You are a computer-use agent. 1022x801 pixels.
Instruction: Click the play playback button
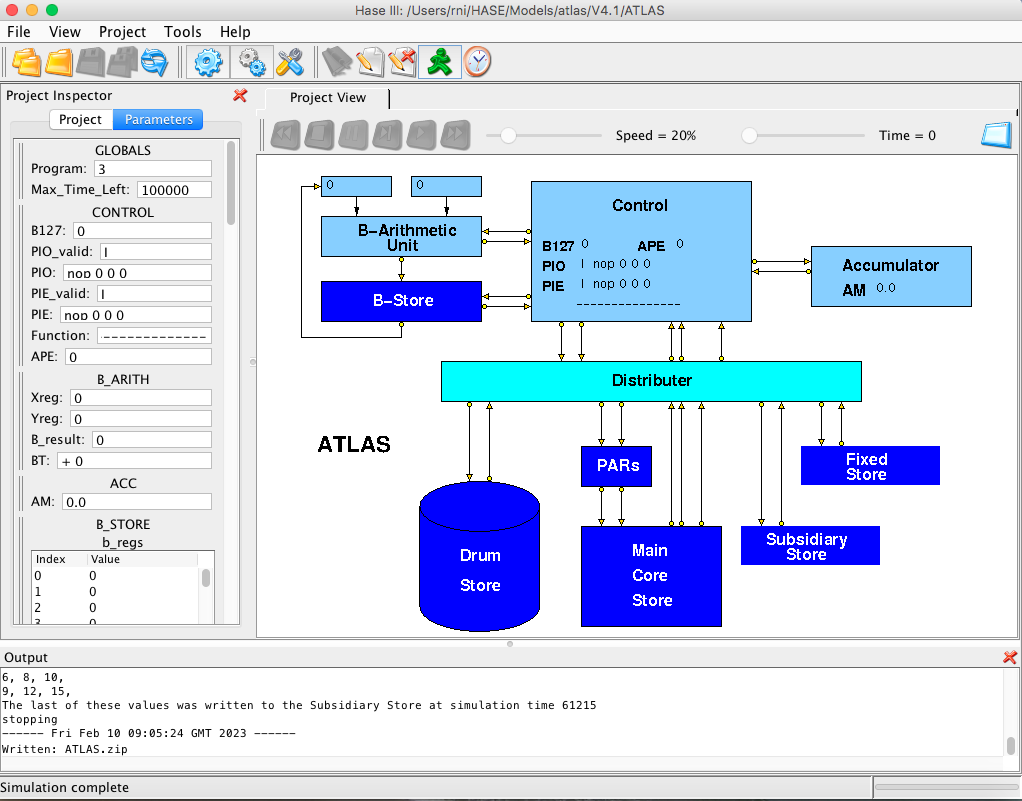[421, 135]
